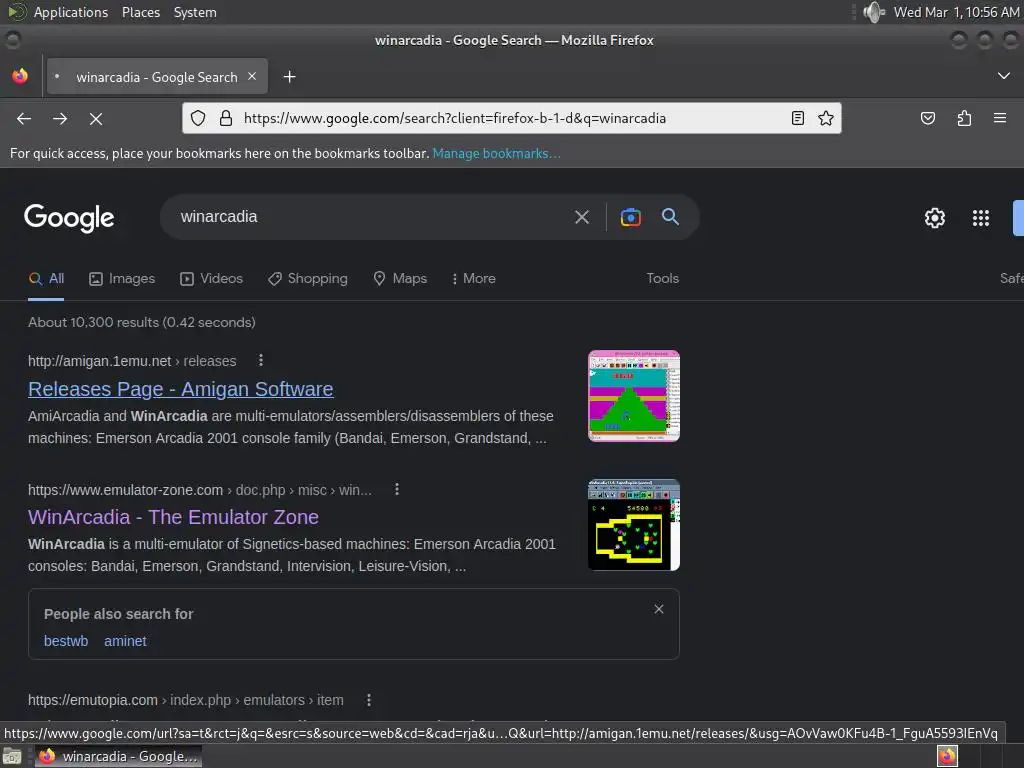The width and height of the screenshot is (1024, 768).
Task: Click the volume speaker icon
Action: 873,12
